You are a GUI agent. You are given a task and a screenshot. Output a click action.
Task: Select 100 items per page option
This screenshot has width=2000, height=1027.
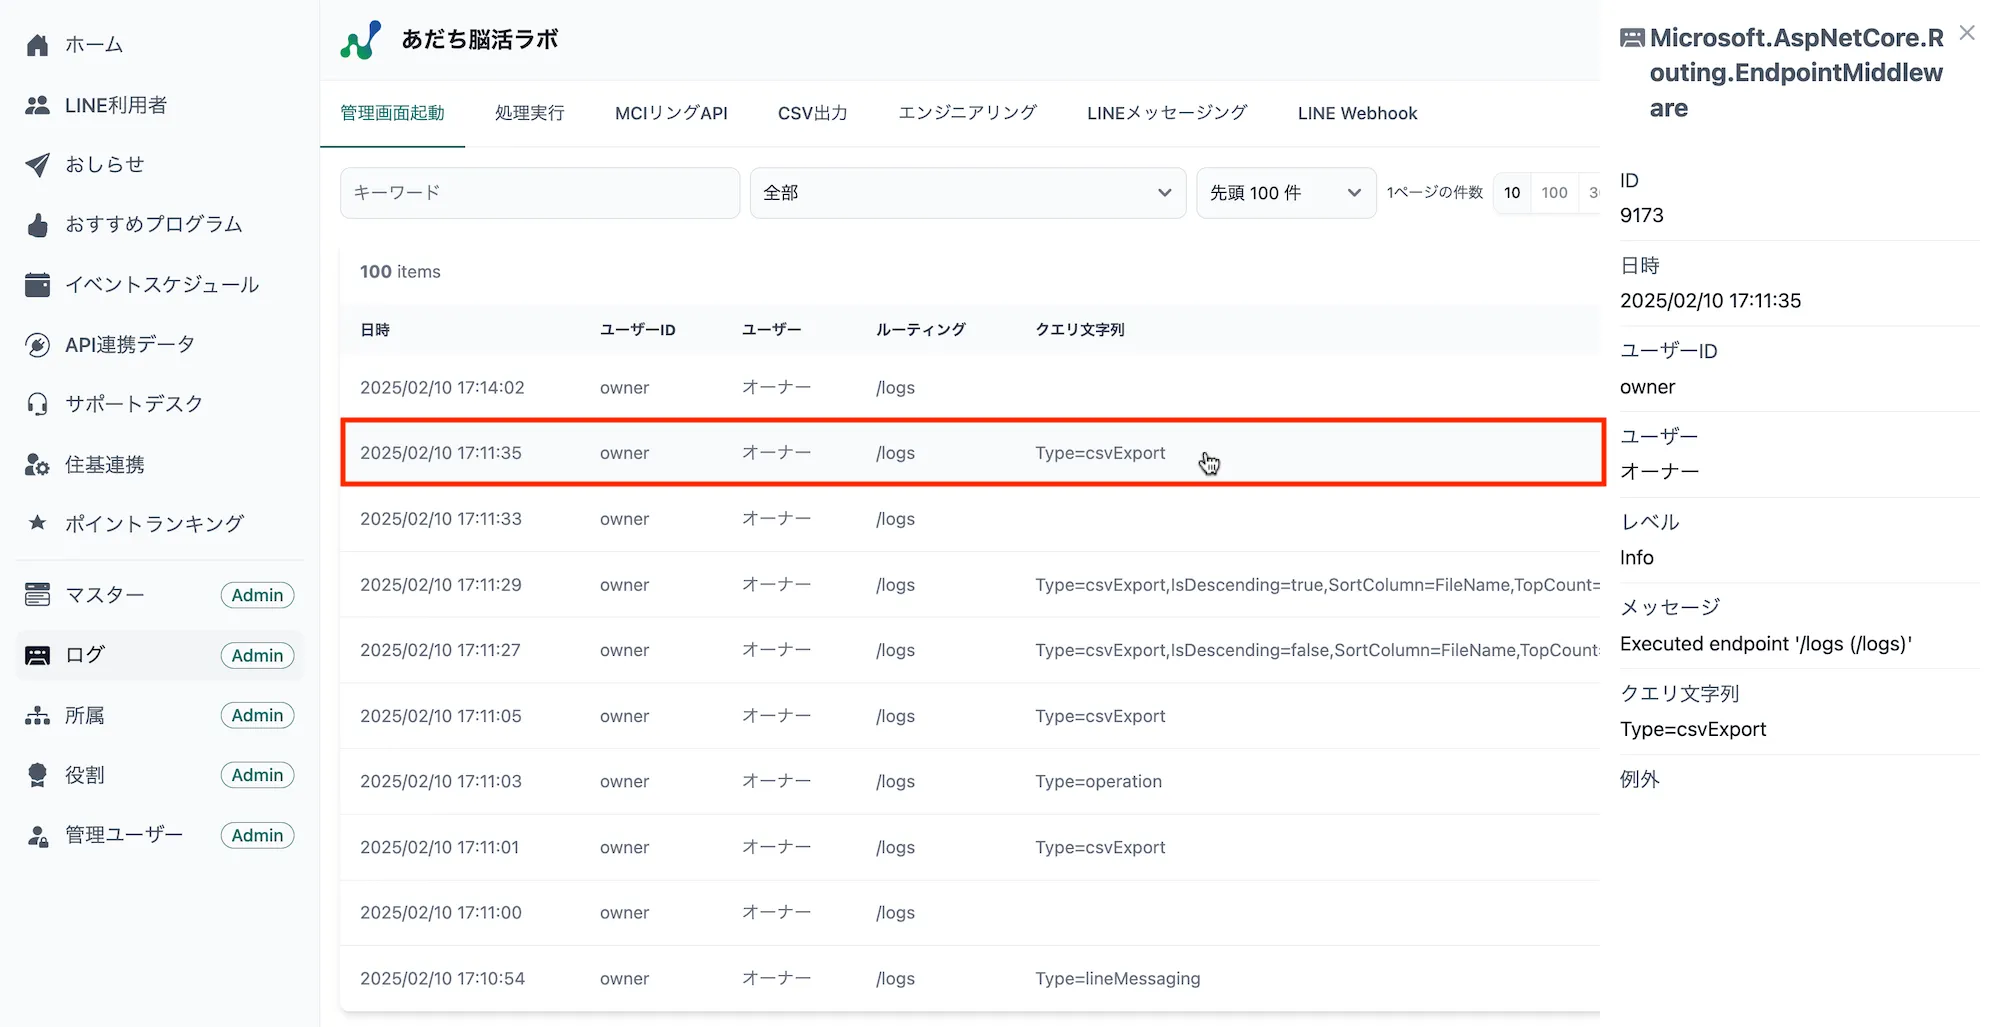[x=1554, y=193]
